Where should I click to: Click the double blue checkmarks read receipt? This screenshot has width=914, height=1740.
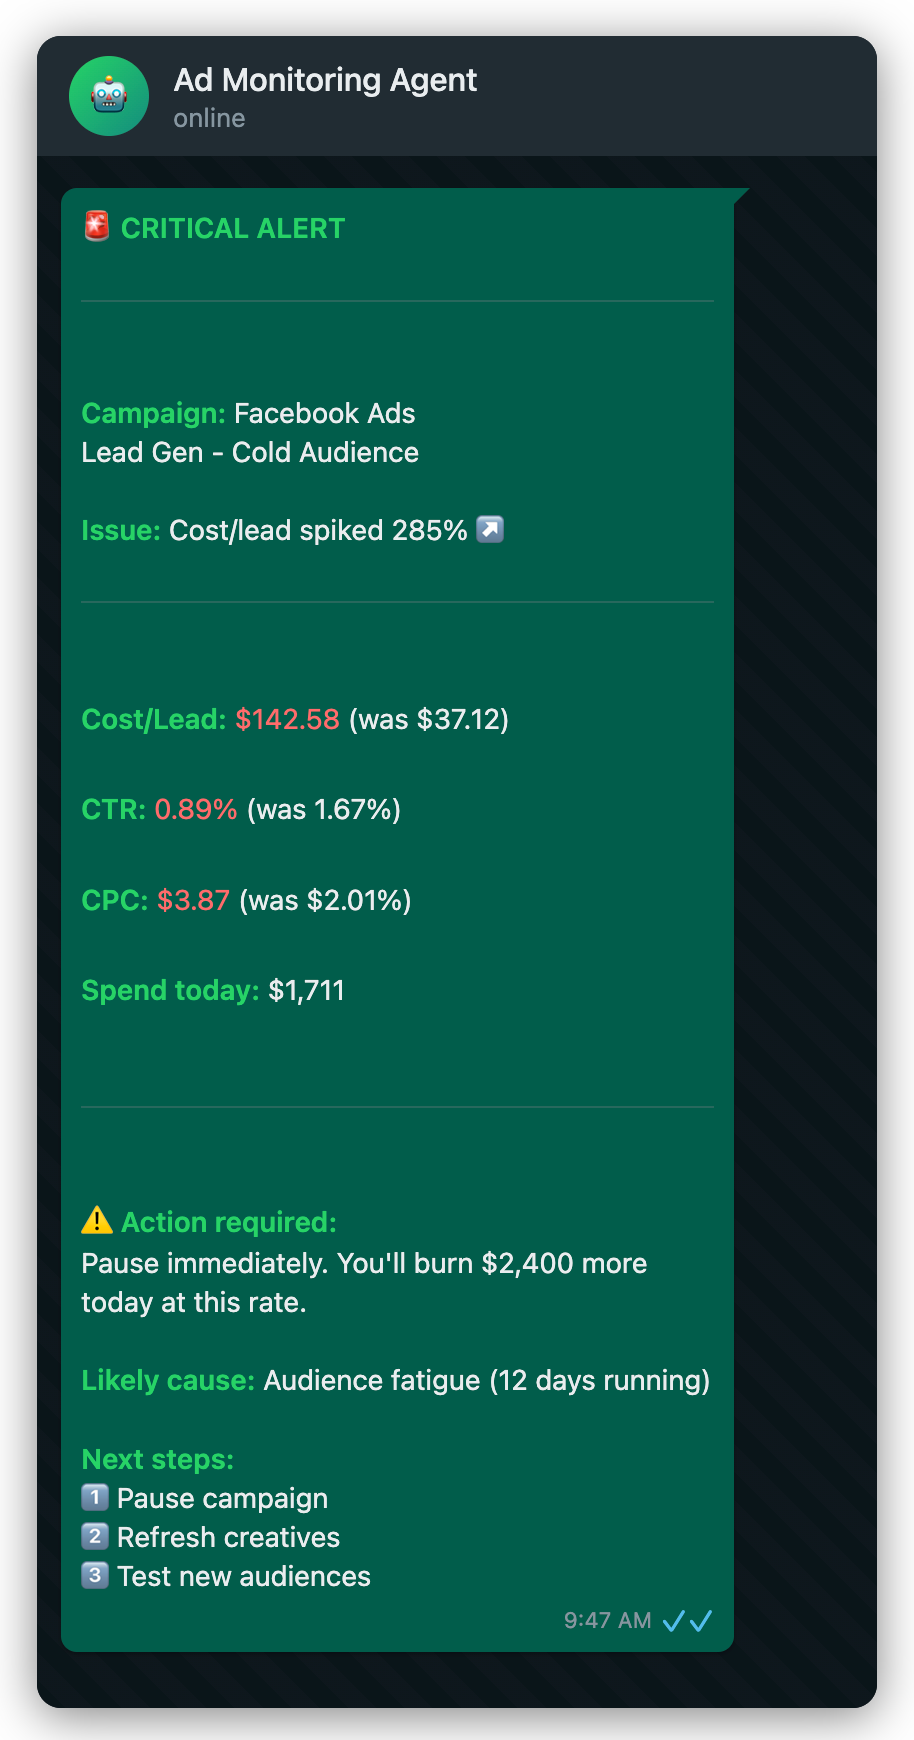[x=688, y=1619]
